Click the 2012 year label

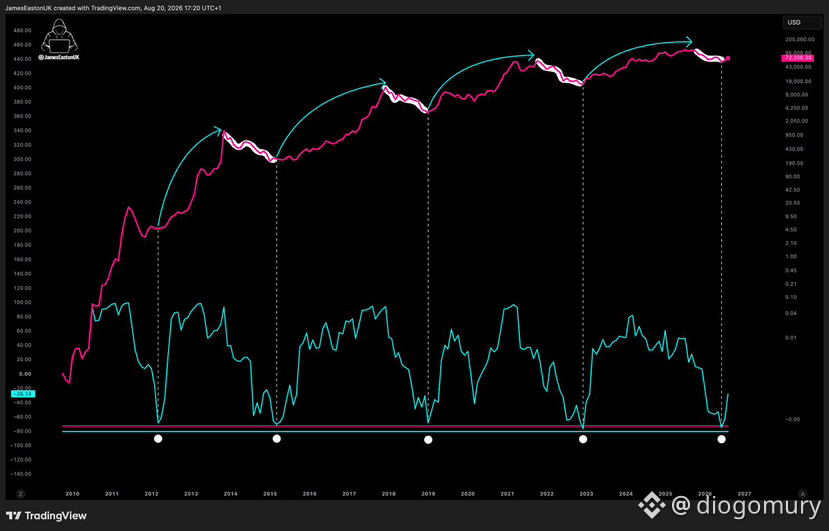[151, 494]
